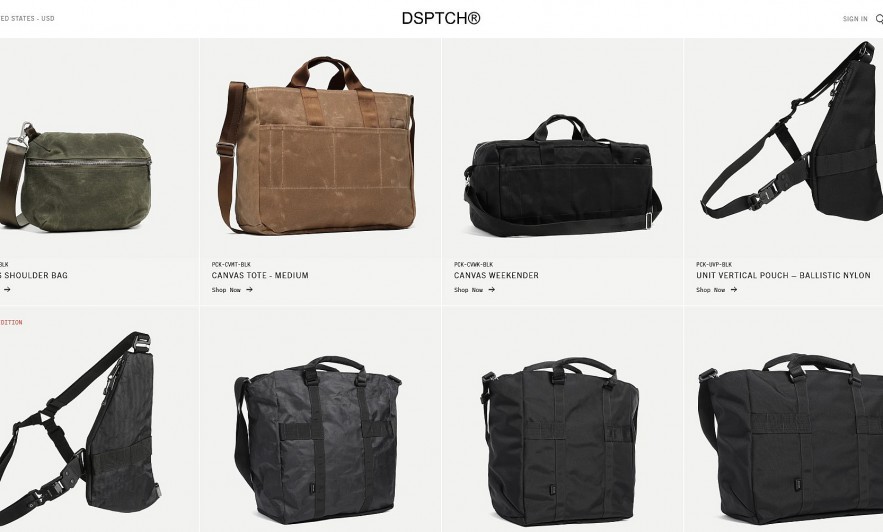Click the DSPTCH logo

[441, 18]
